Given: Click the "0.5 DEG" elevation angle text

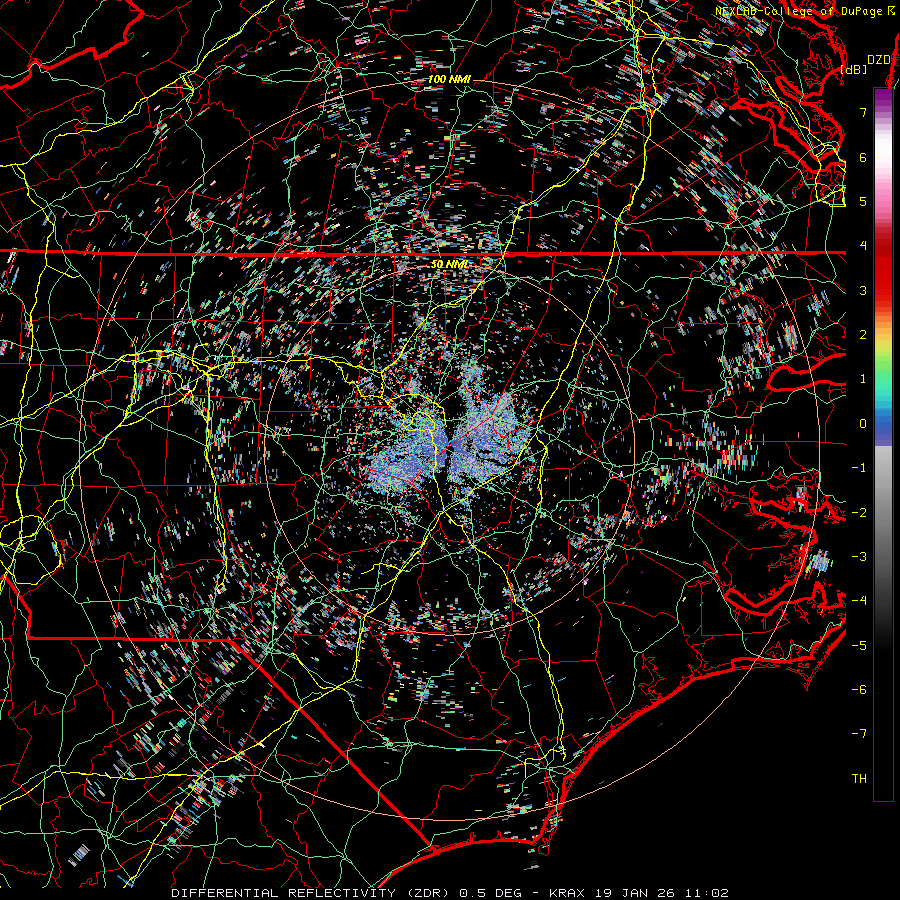Looking at the screenshot, I should [491, 893].
